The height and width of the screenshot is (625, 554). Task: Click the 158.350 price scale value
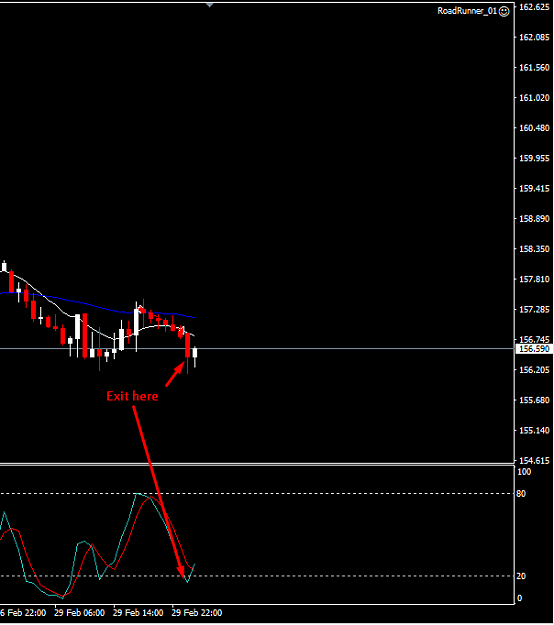tap(534, 249)
